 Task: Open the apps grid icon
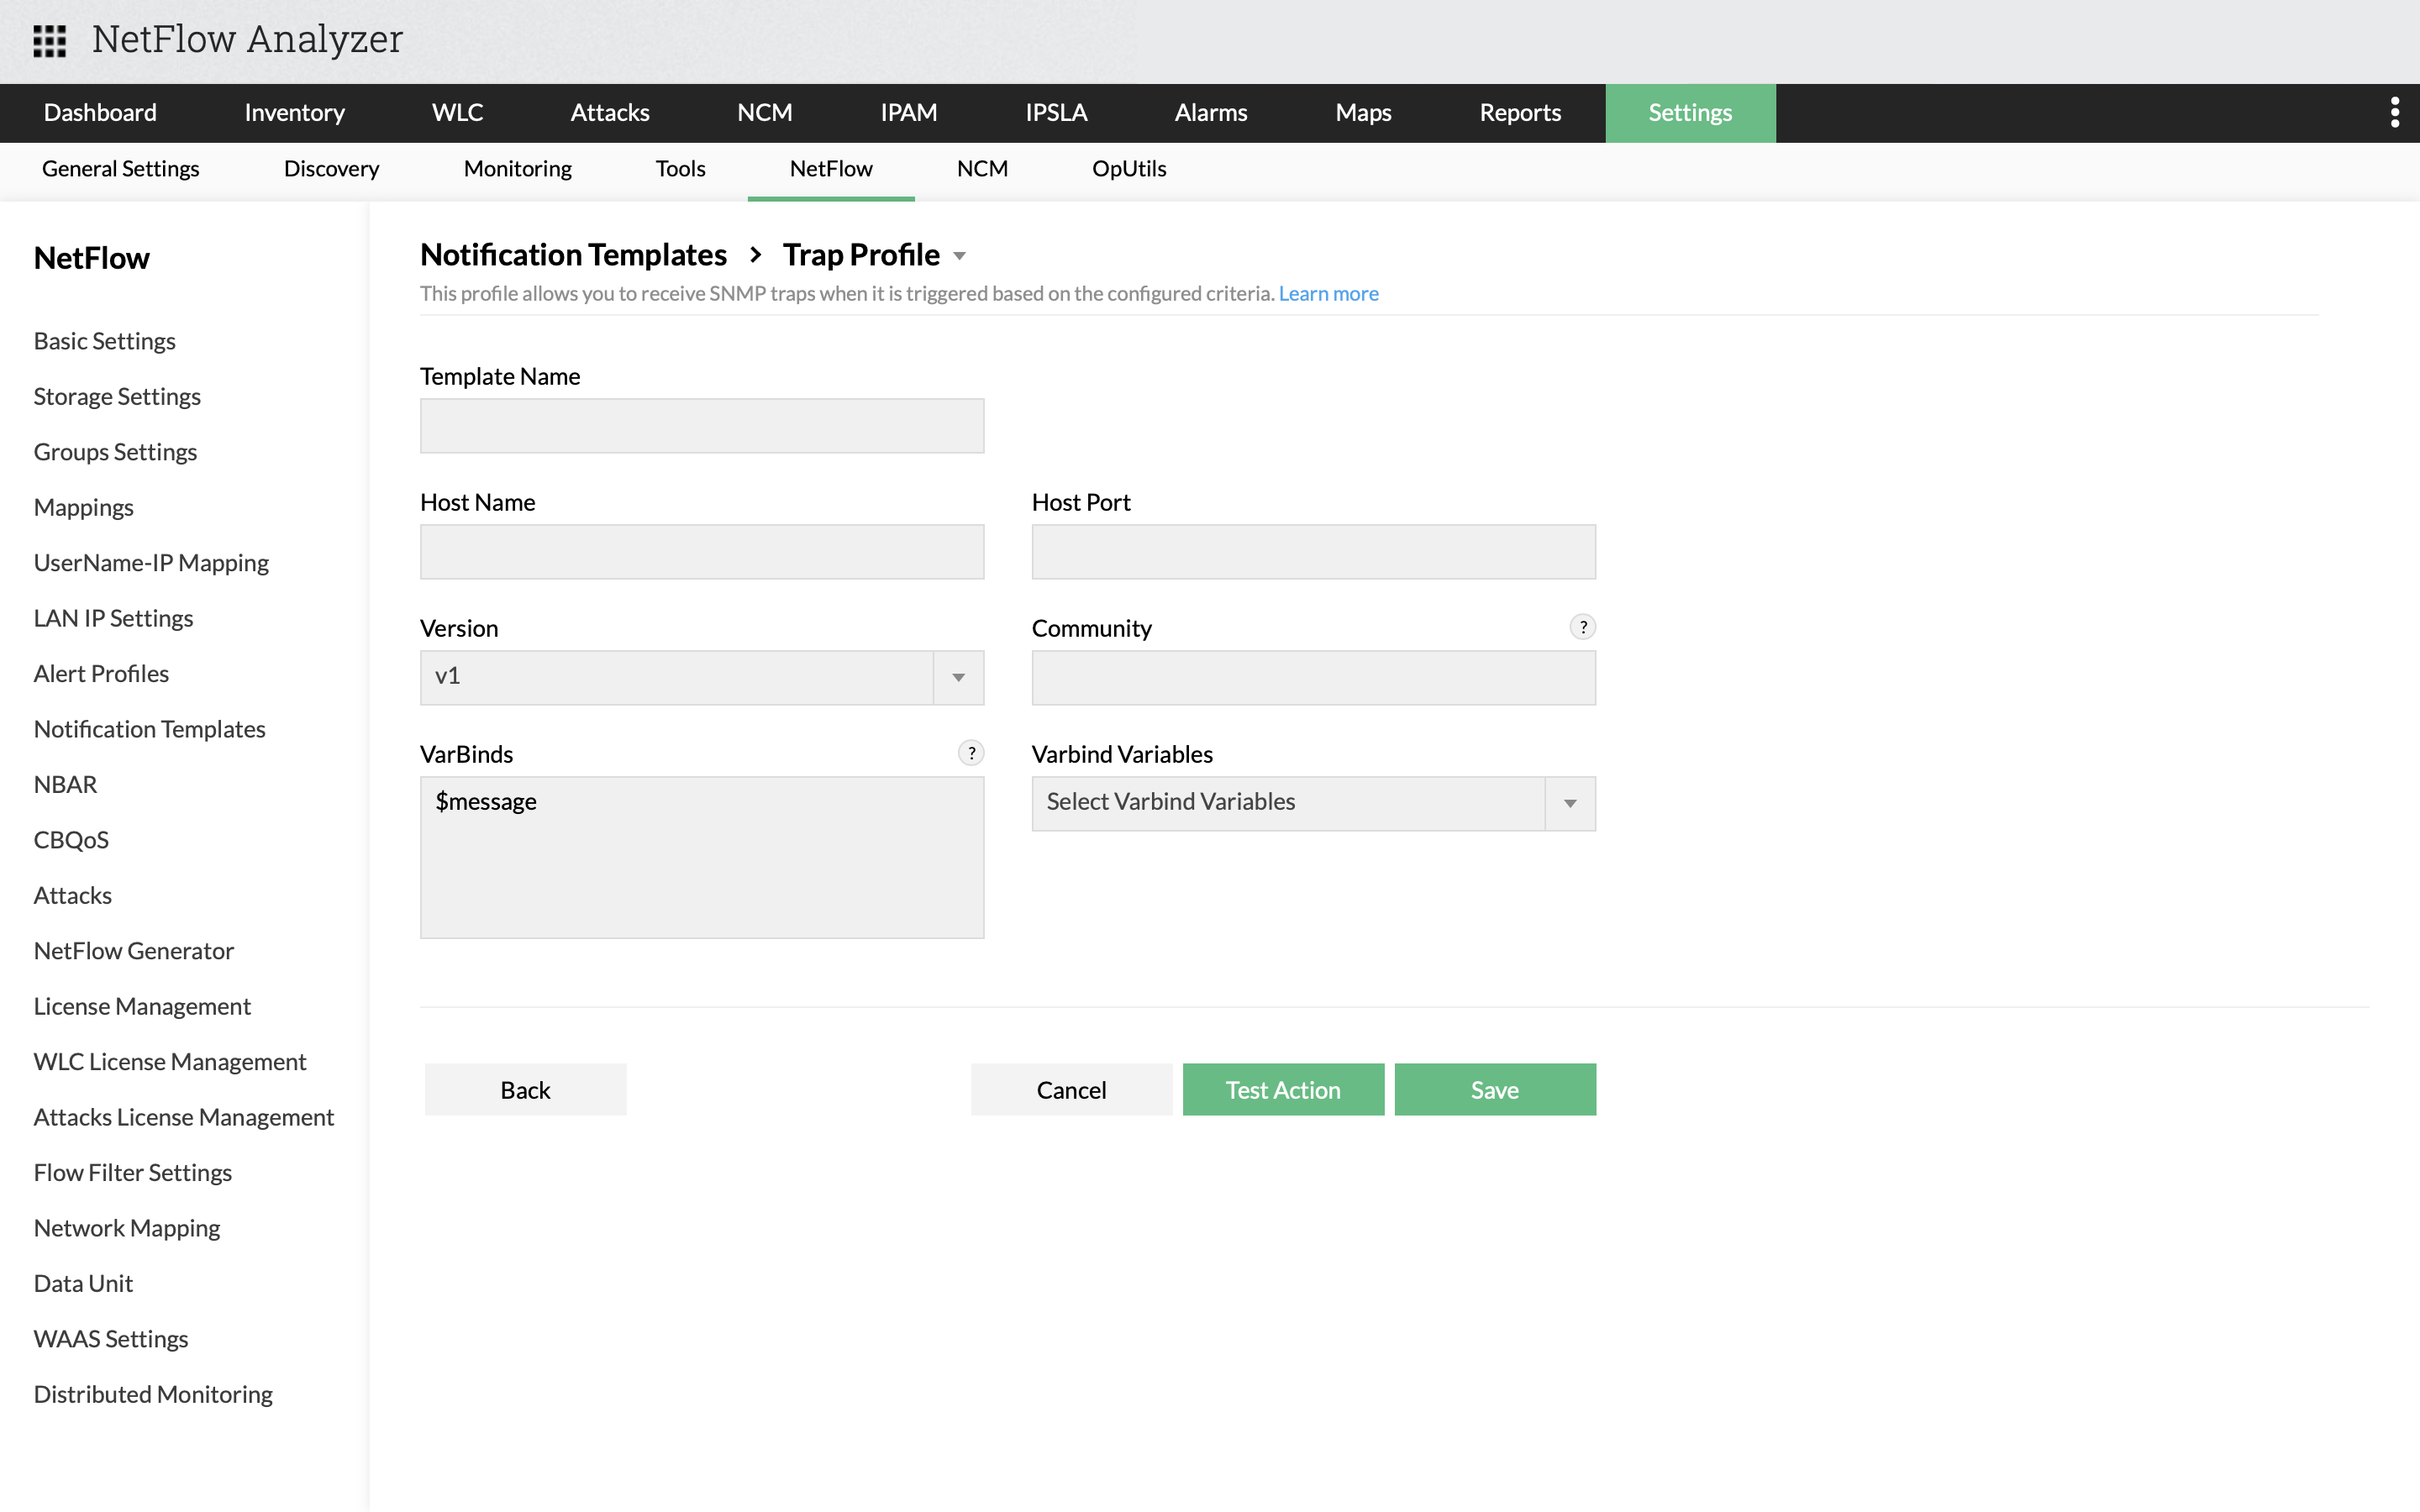(49, 40)
